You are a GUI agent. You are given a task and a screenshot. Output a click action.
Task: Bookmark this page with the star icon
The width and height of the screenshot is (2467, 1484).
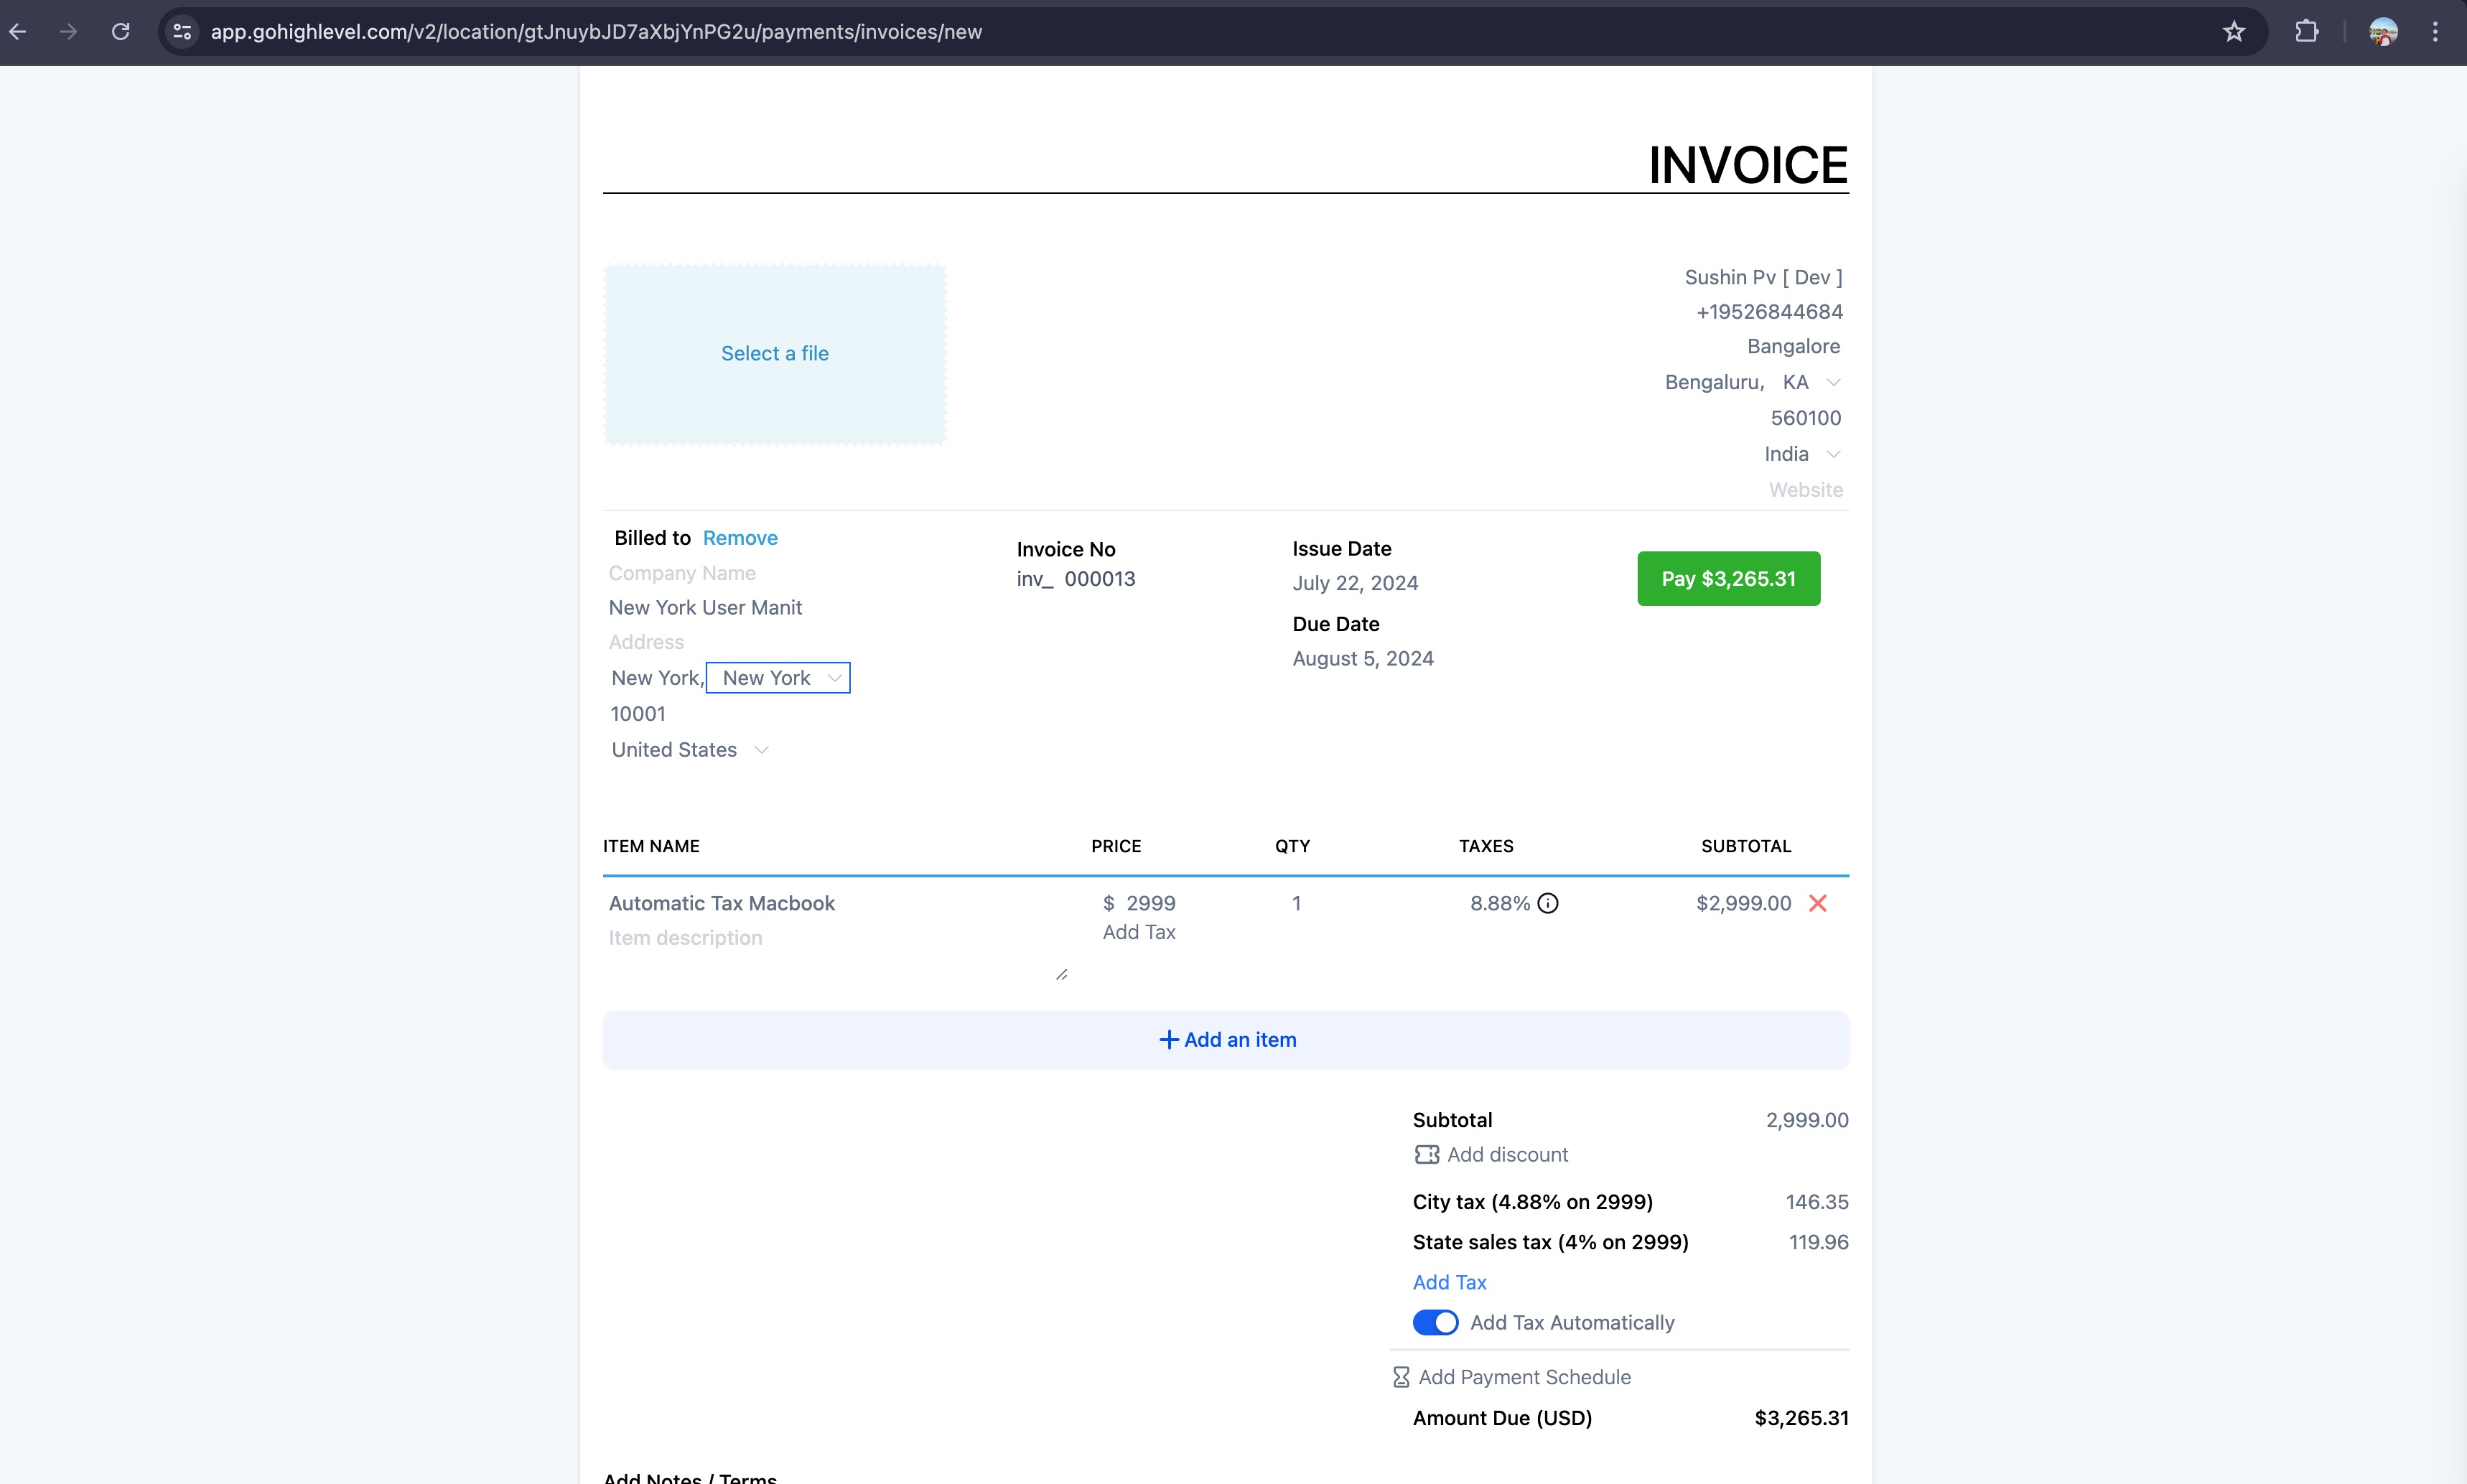(2233, 32)
